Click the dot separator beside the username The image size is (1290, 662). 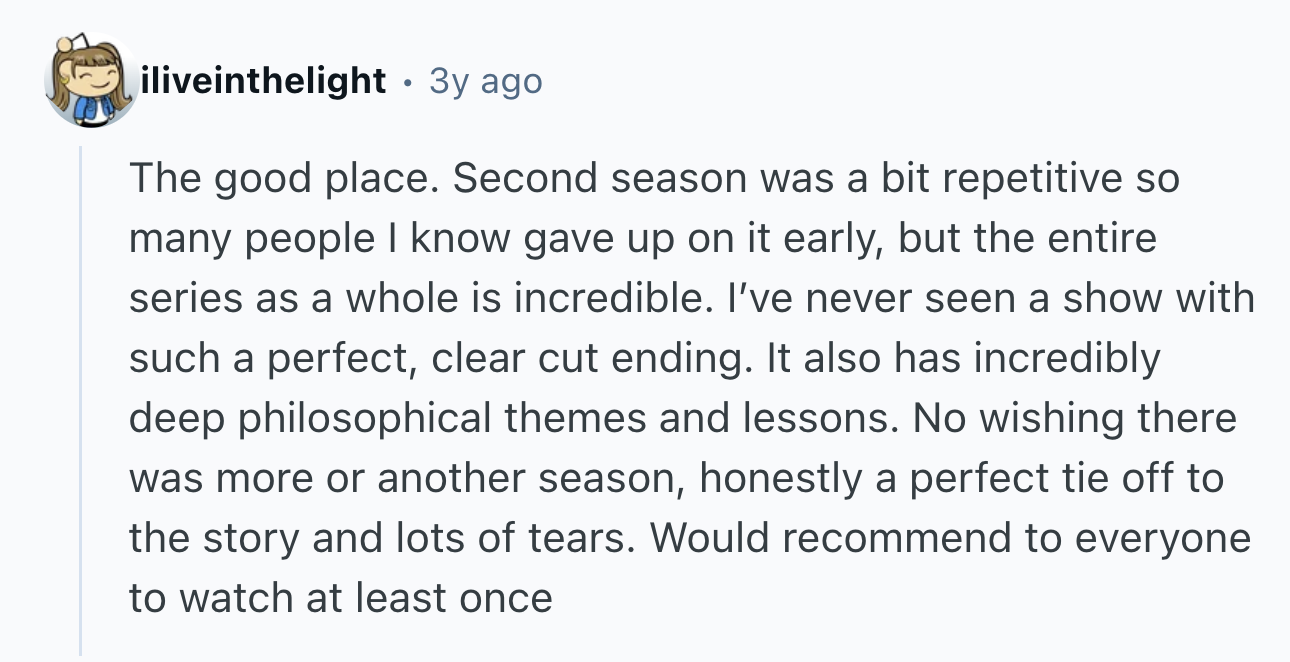coord(408,82)
